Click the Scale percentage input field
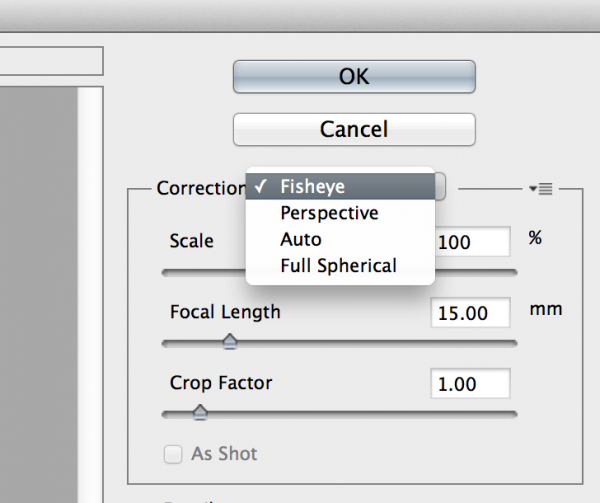 pos(470,241)
